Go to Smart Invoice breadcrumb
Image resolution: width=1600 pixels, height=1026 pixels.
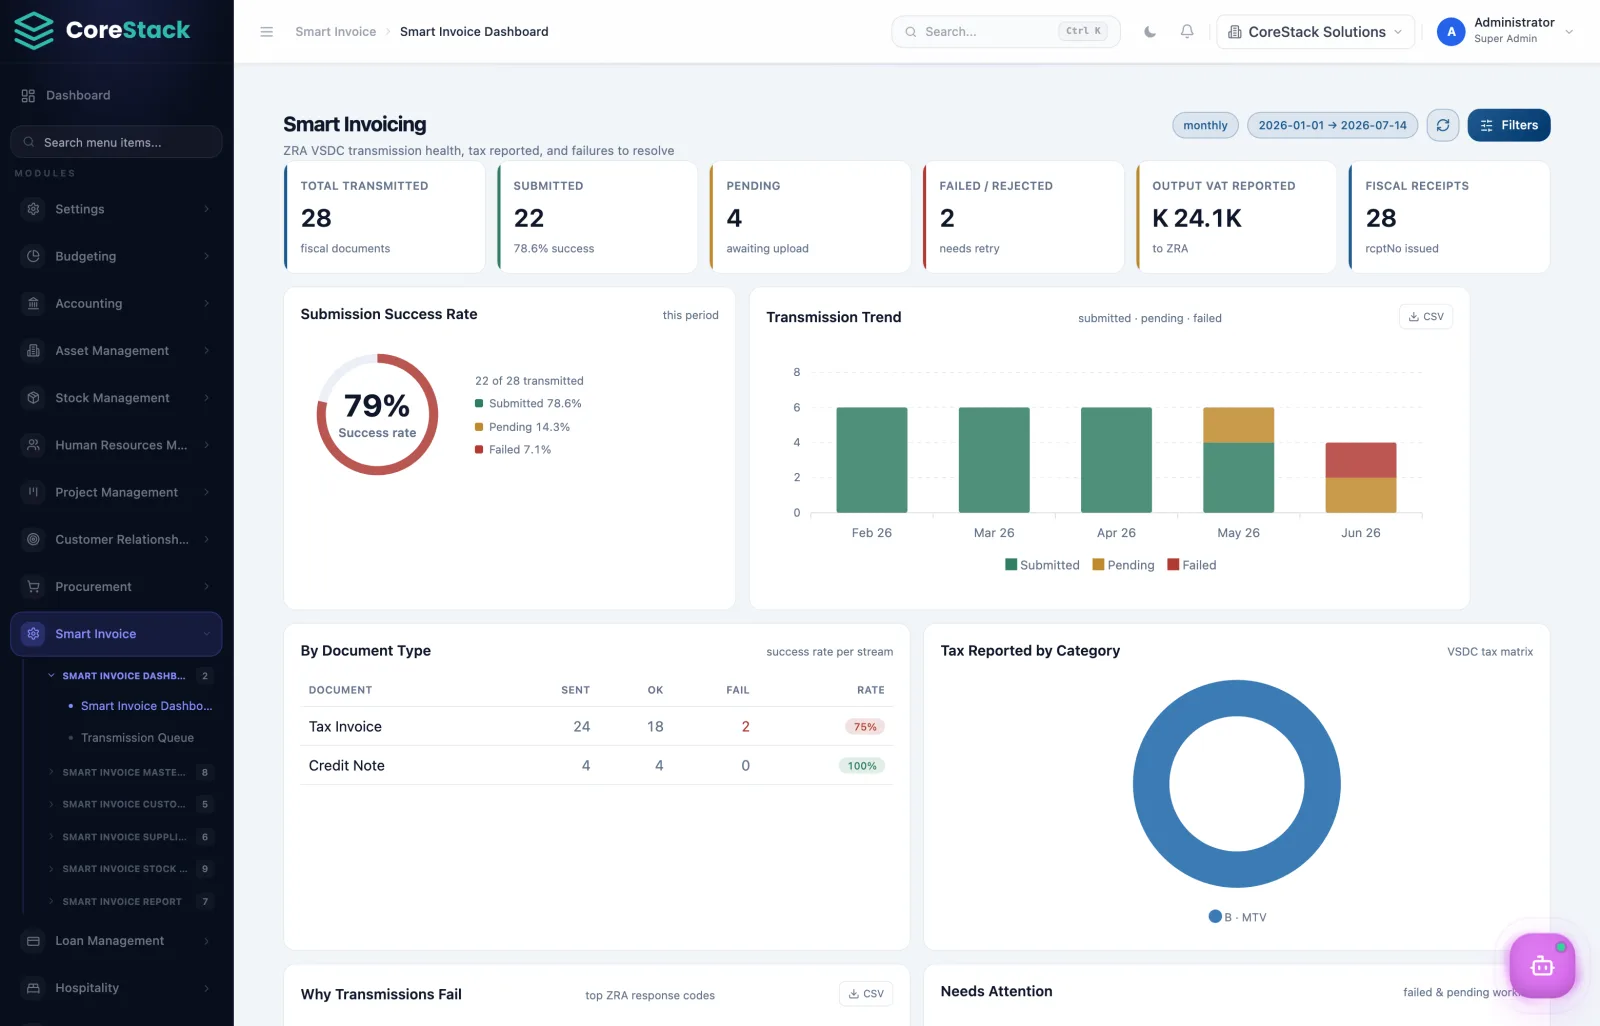[x=336, y=32]
